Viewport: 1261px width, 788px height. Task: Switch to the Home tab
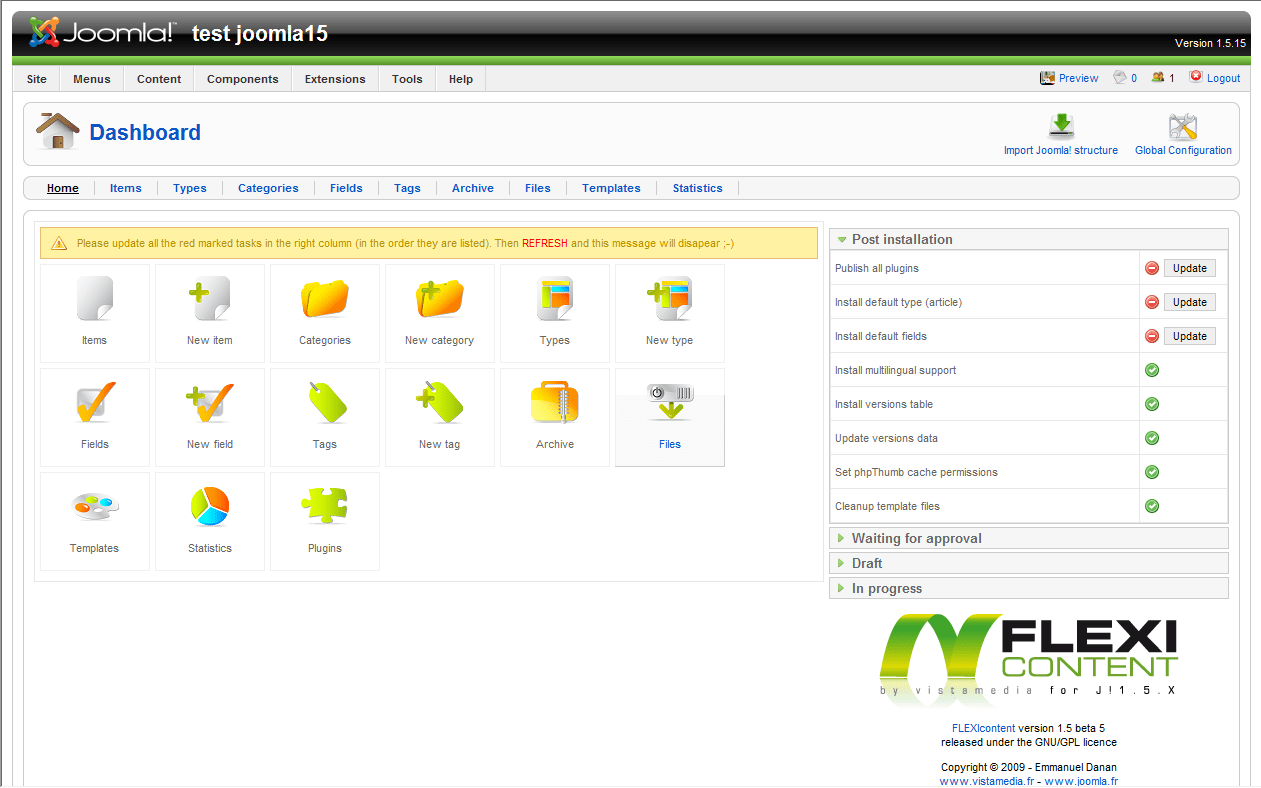(63, 188)
